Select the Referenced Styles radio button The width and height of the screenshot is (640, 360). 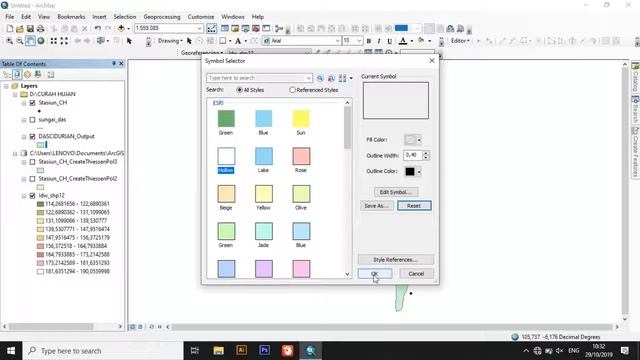292,90
